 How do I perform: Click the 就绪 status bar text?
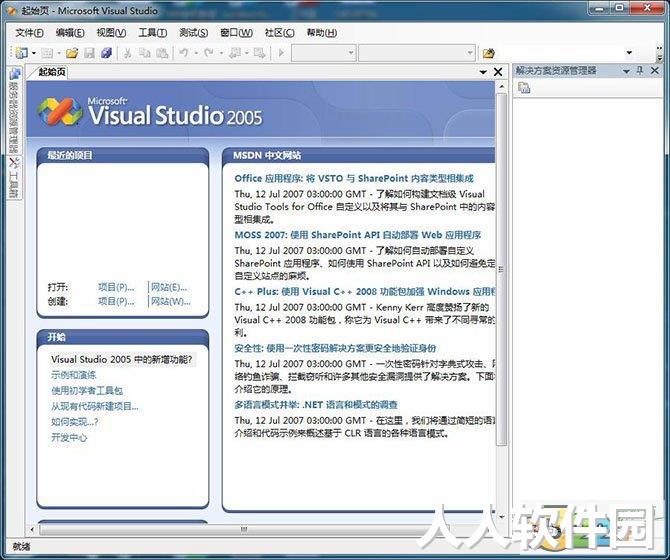pos(21,546)
